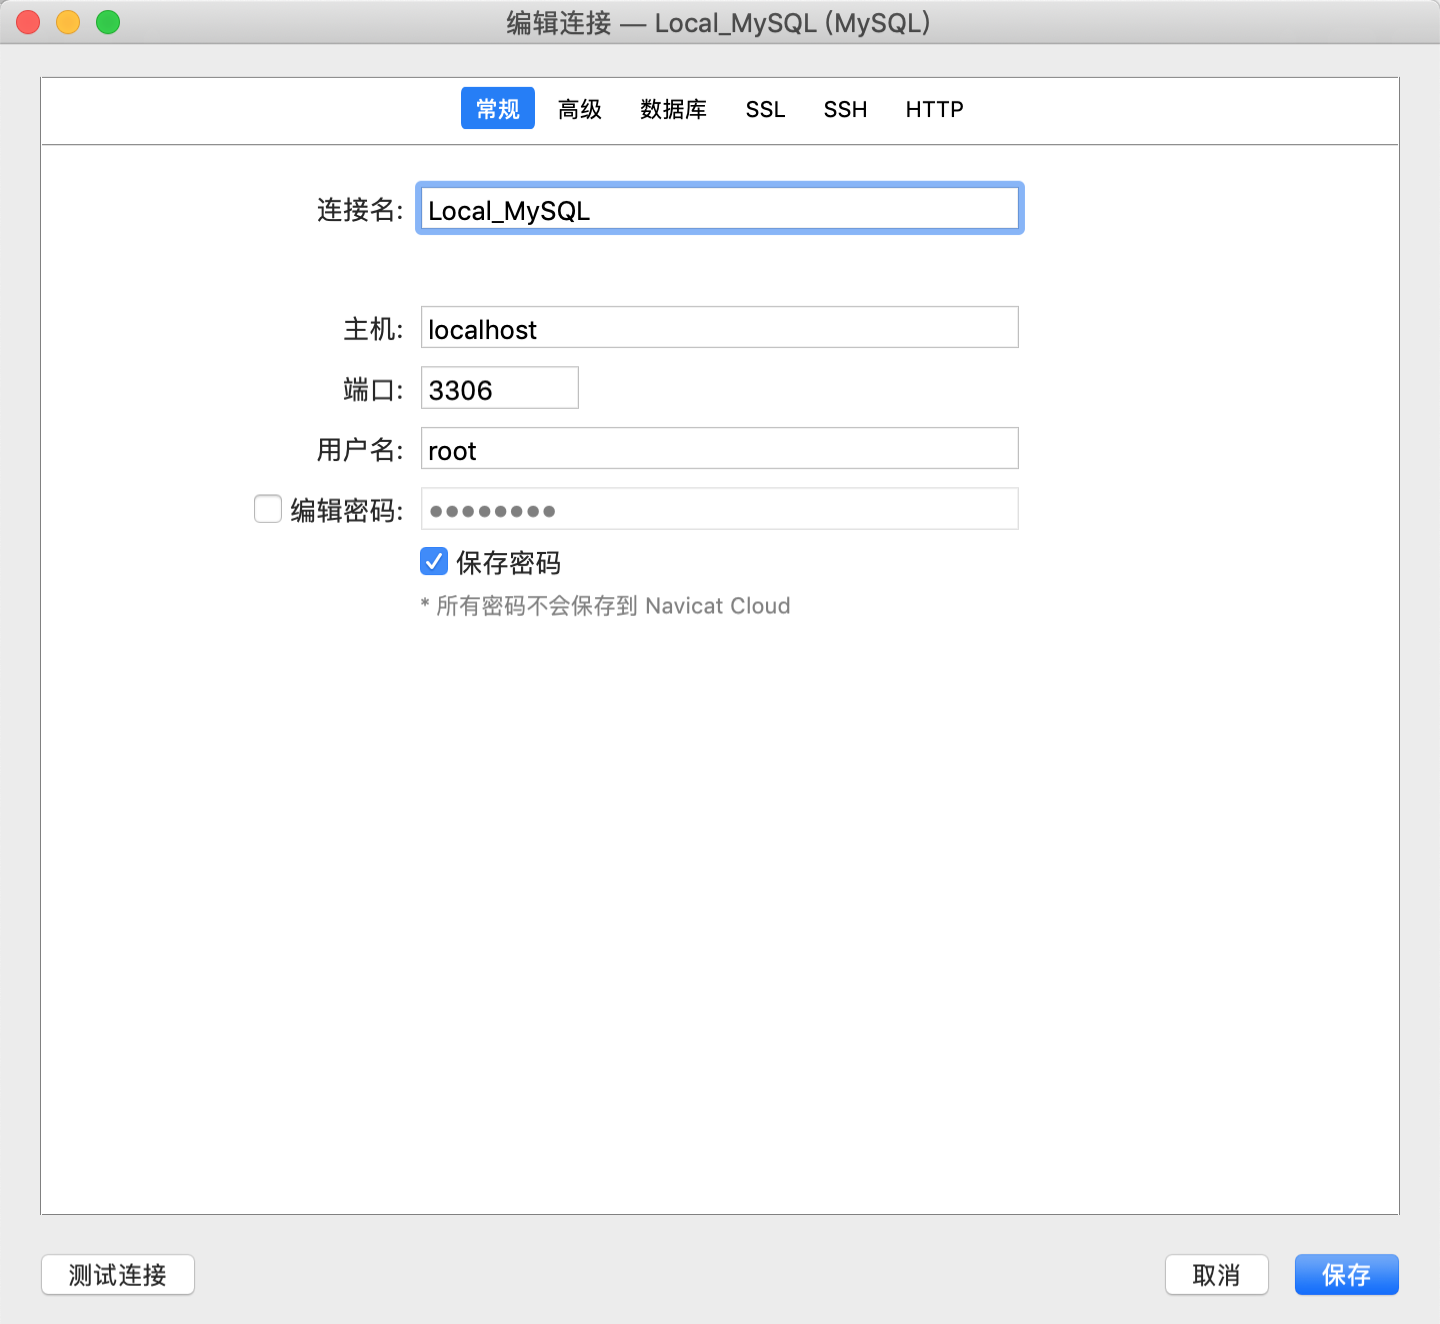This screenshot has height=1324, width=1440.
Task: Switch to the SSH tab
Action: point(845,109)
